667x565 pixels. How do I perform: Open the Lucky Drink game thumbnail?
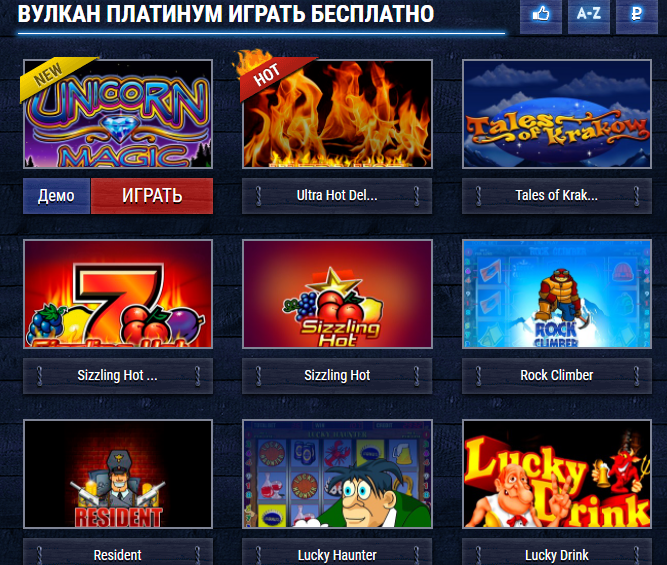tap(557, 474)
